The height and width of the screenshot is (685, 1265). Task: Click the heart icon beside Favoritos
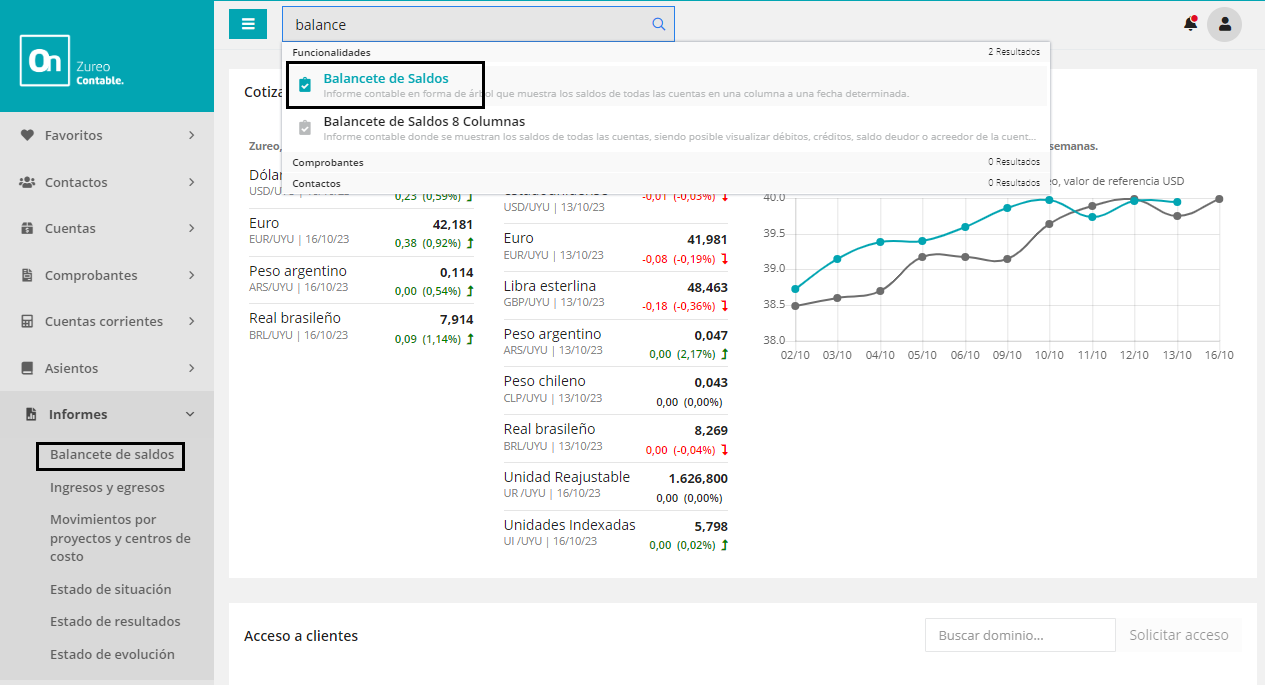click(x=27, y=135)
